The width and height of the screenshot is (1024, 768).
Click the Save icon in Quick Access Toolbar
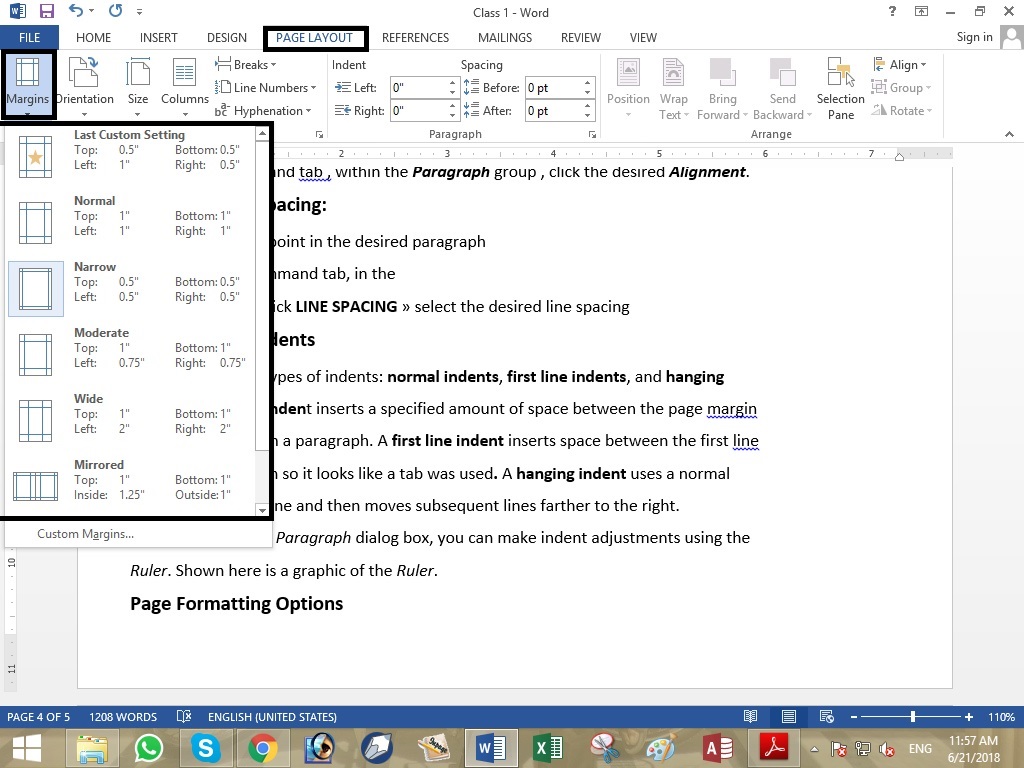46,12
